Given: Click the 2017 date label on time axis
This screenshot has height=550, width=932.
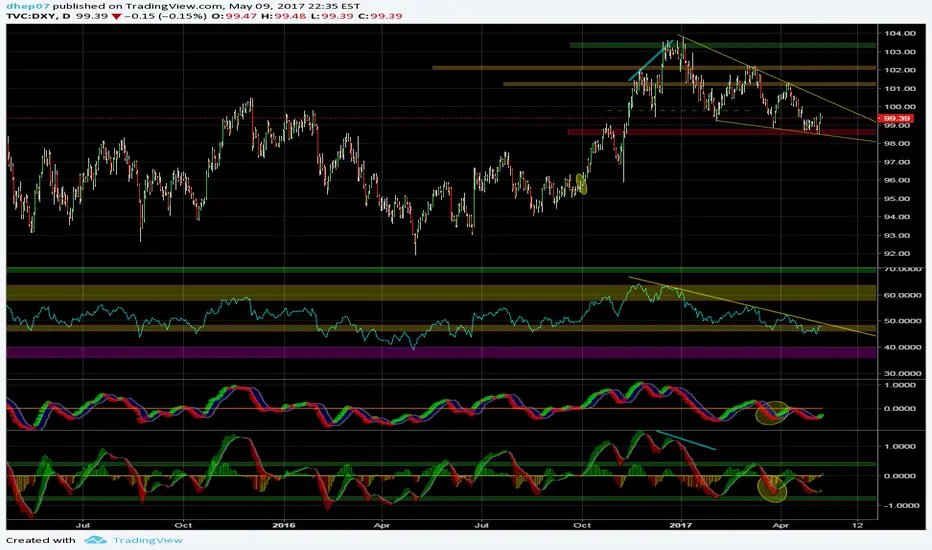Looking at the screenshot, I should click(681, 525).
